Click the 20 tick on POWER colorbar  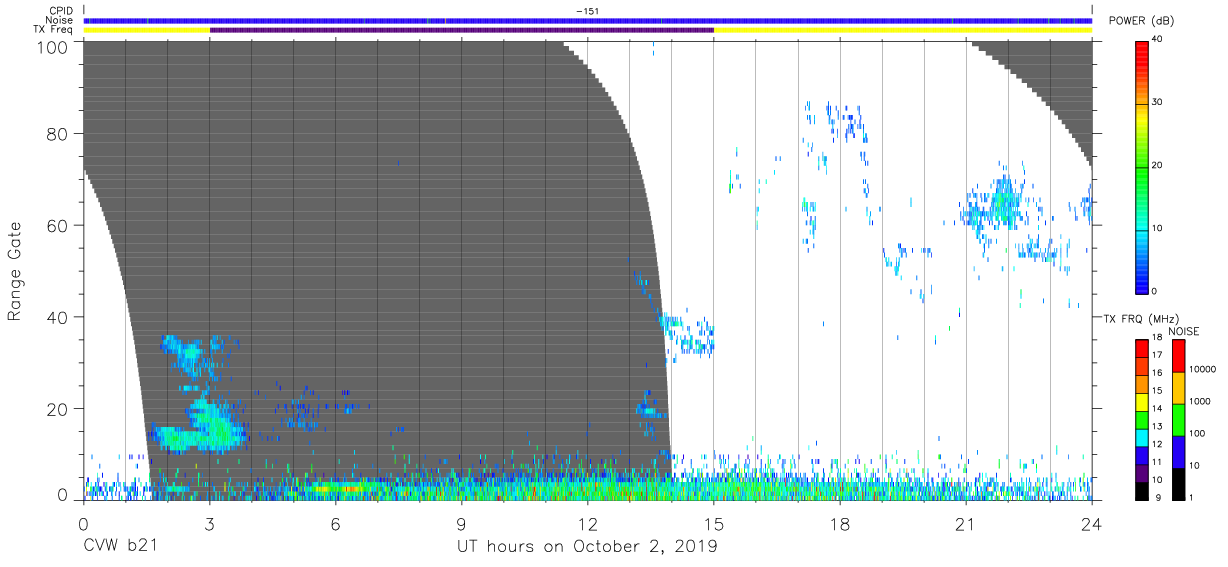tap(1159, 165)
